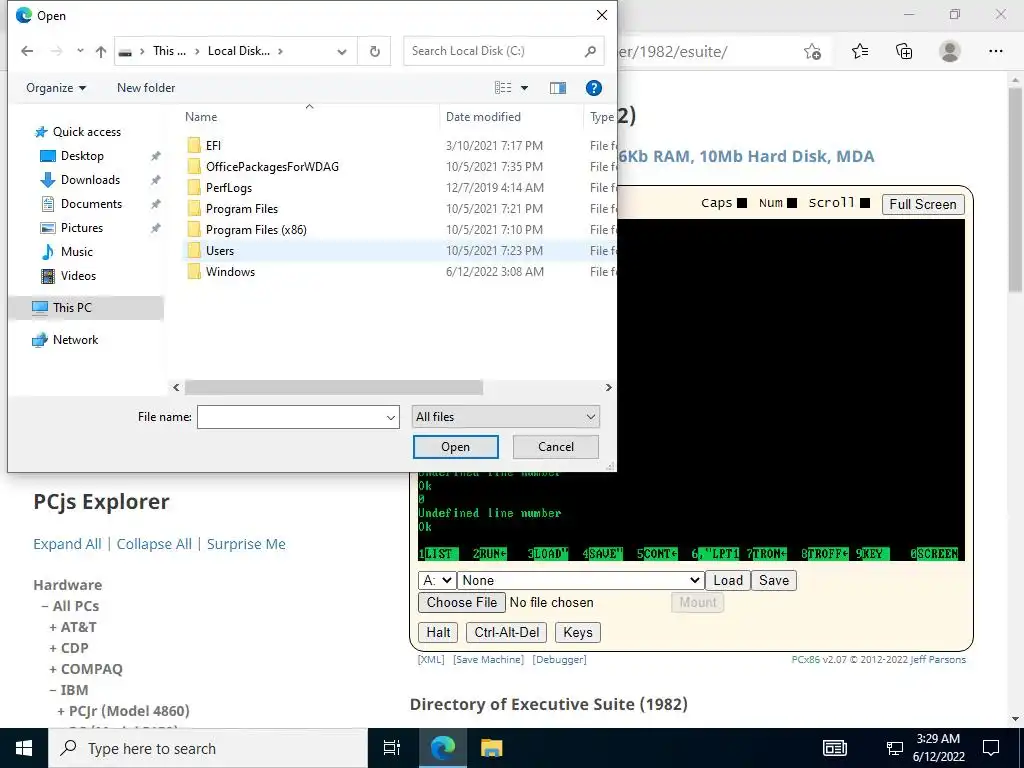Go to Documents in navigation pane
1024x768 pixels.
pyautogui.click(x=91, y=204)
